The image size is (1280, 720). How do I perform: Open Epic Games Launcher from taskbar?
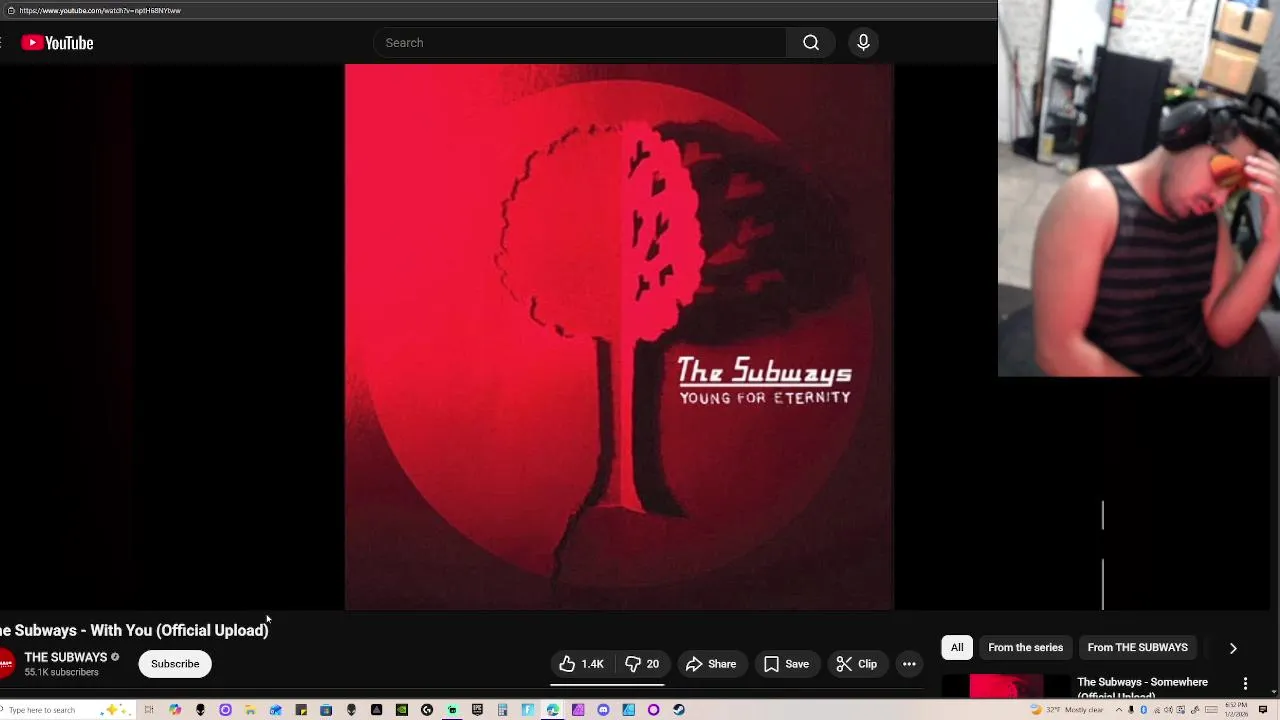[477, 710]
